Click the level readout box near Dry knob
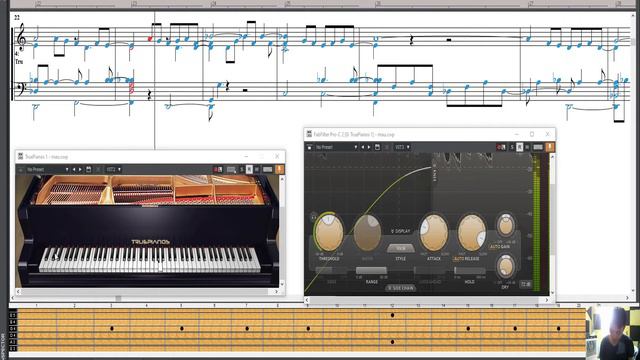 pos(526,284)
